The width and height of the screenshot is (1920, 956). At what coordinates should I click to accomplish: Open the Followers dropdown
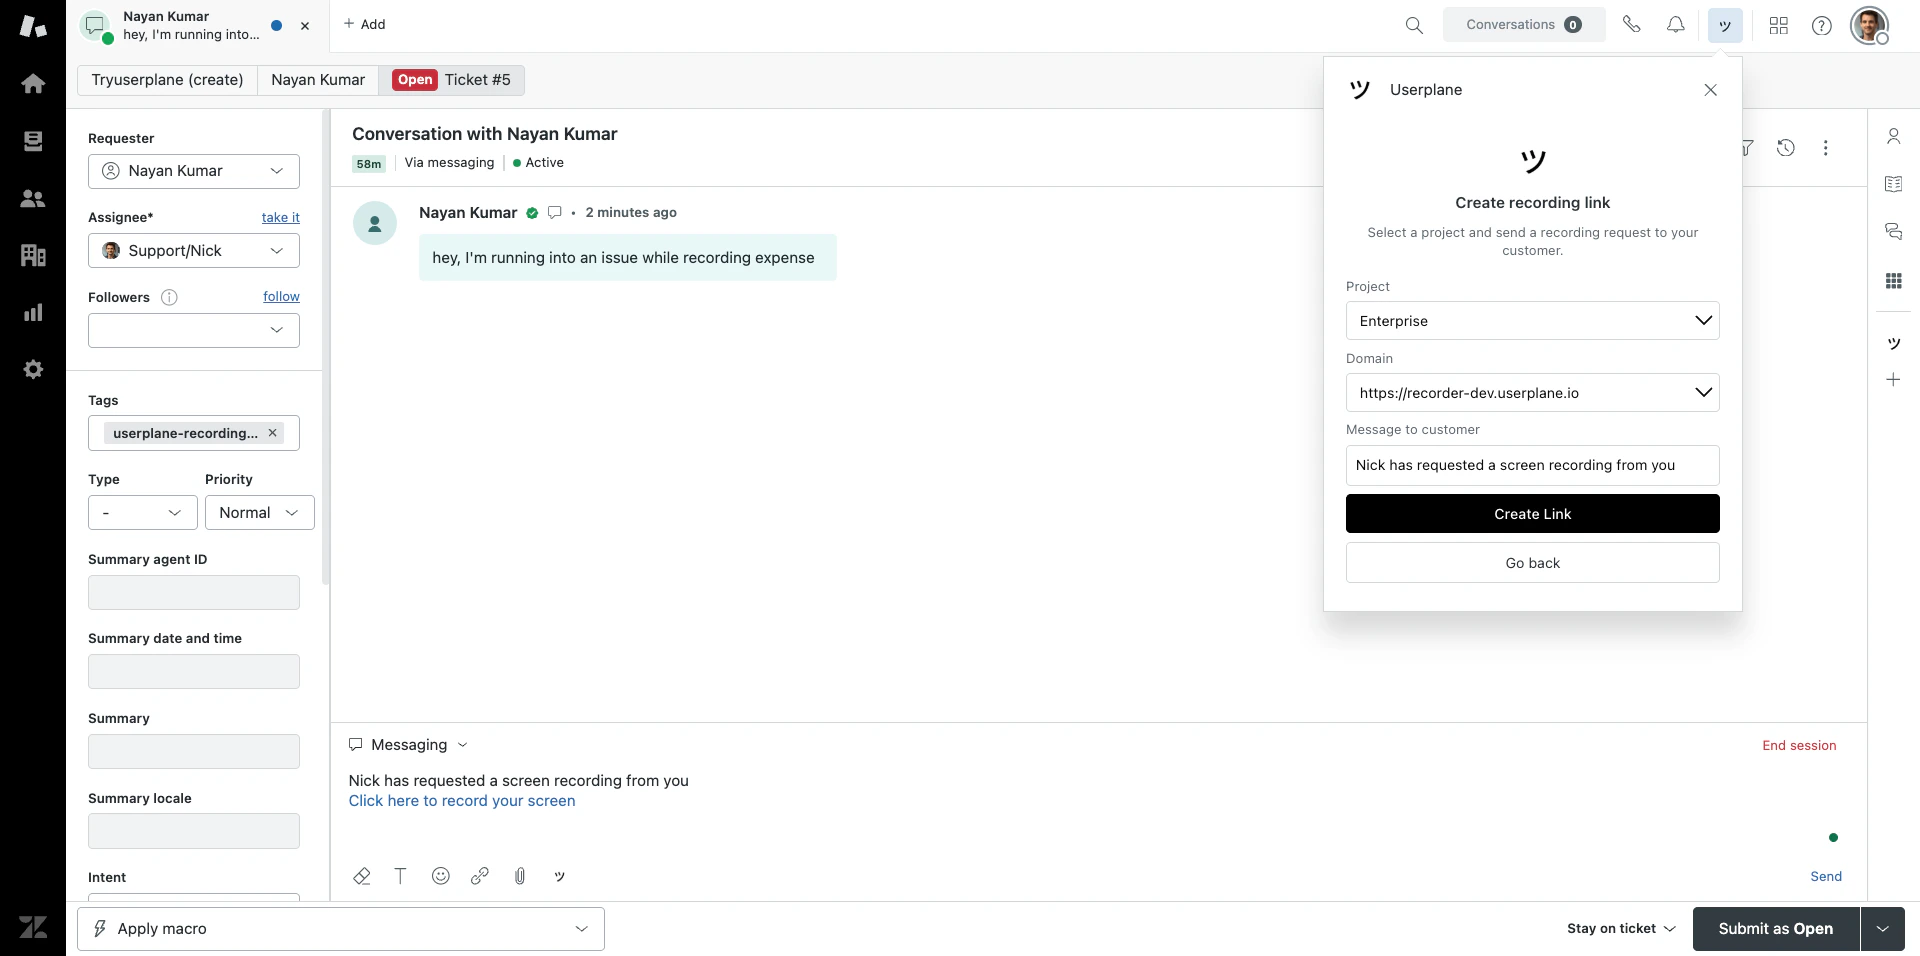coord(194,330)
